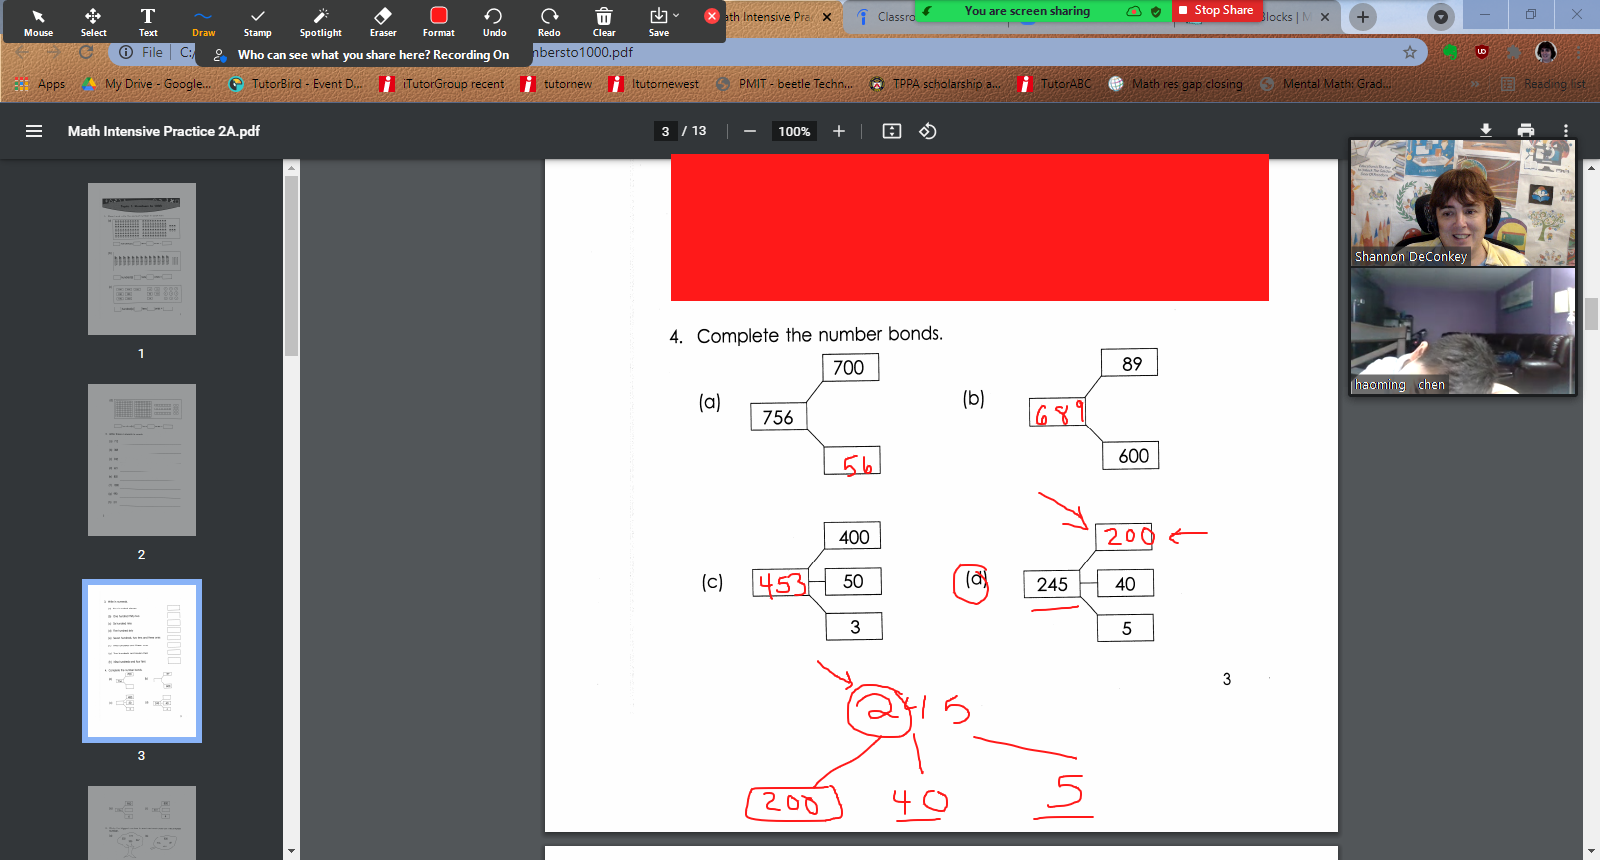Undo the last annotation
This screenshot has width=1600, height=860.
[x=494, y=21]
